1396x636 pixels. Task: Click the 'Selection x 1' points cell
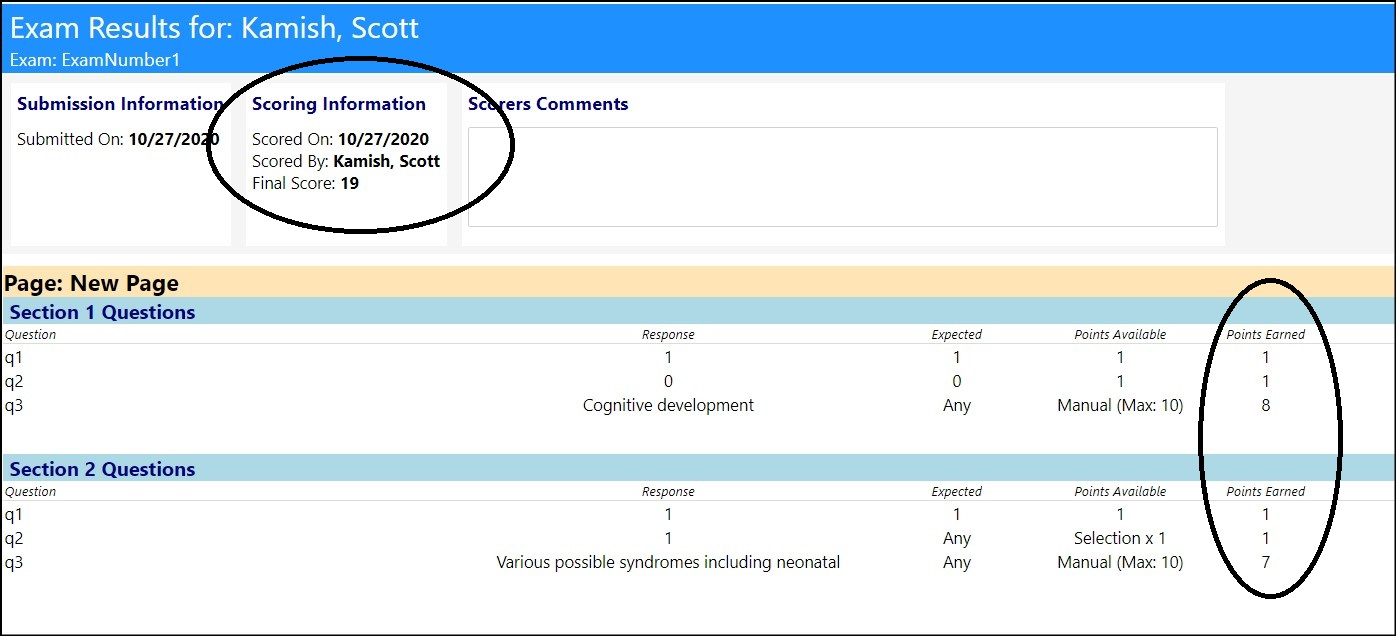tap(1120, 538)
